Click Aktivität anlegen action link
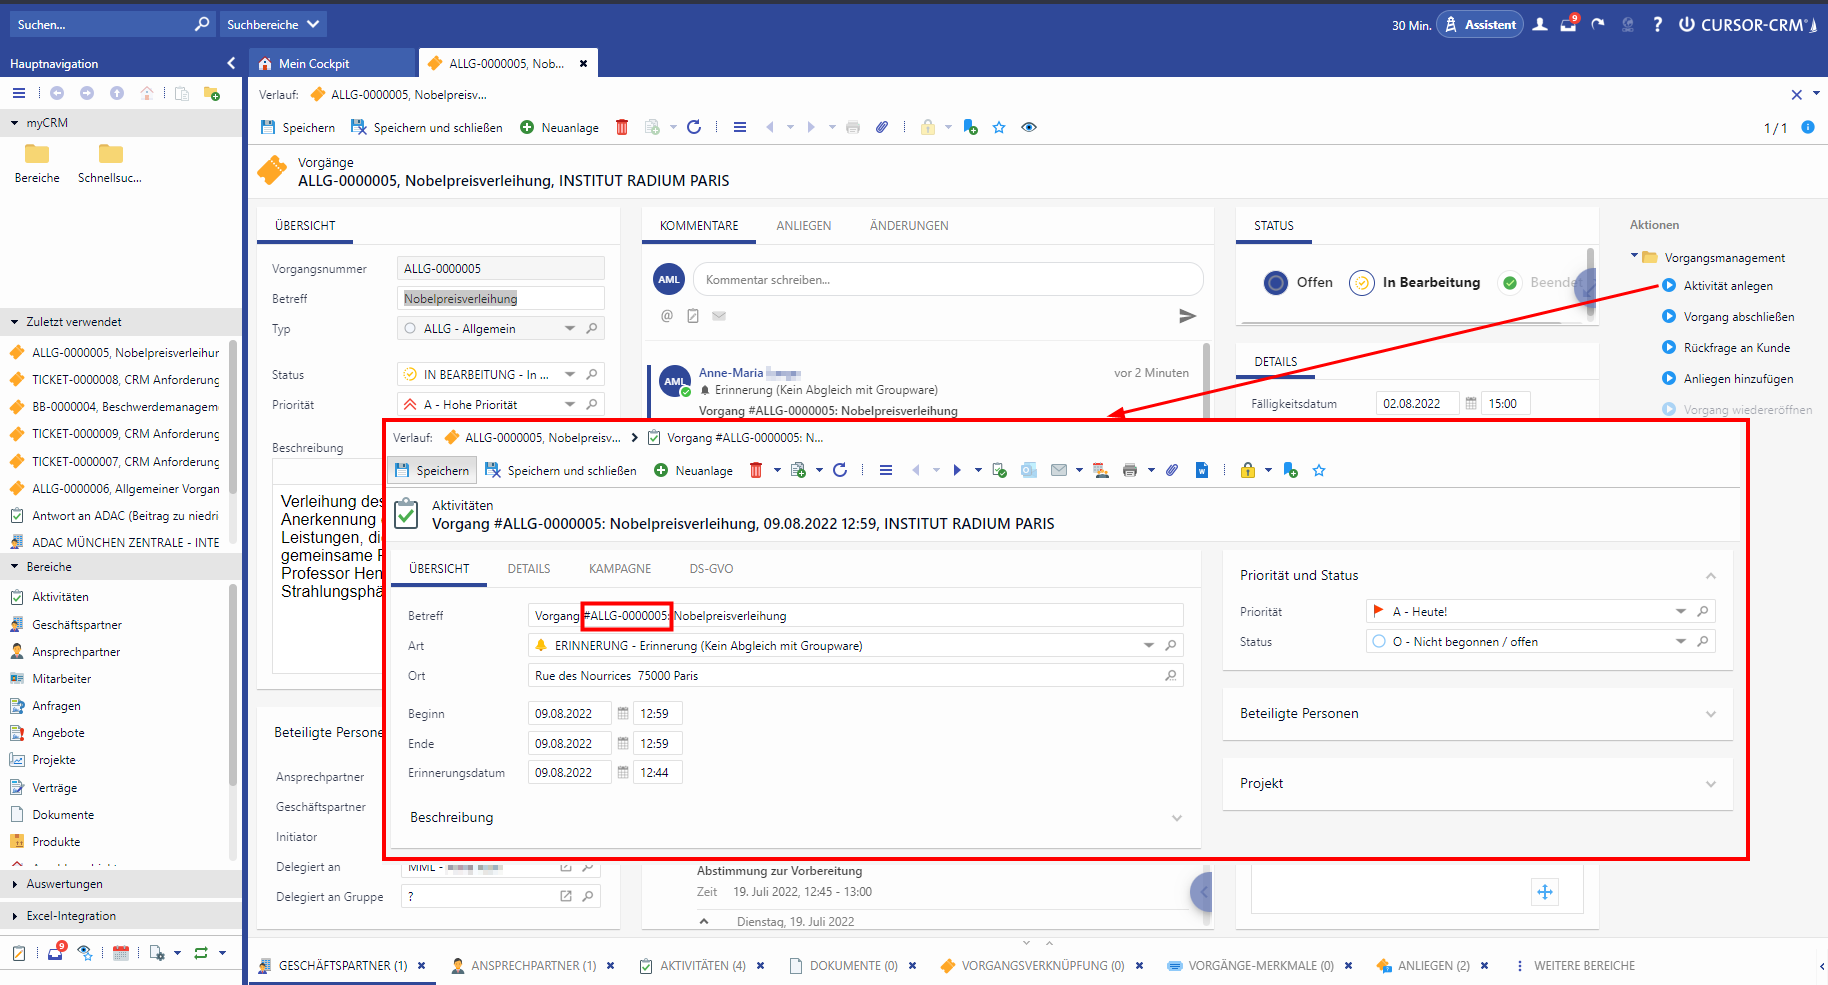The width and height of the screenshot is (1828, 985). pyautogui.click(x=1727, y=286)
